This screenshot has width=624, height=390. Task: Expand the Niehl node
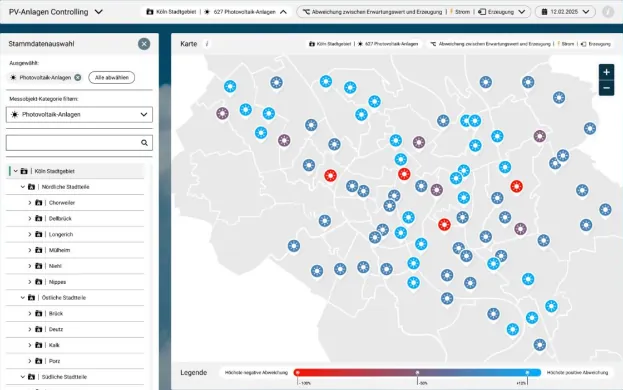tap(30, 266)
